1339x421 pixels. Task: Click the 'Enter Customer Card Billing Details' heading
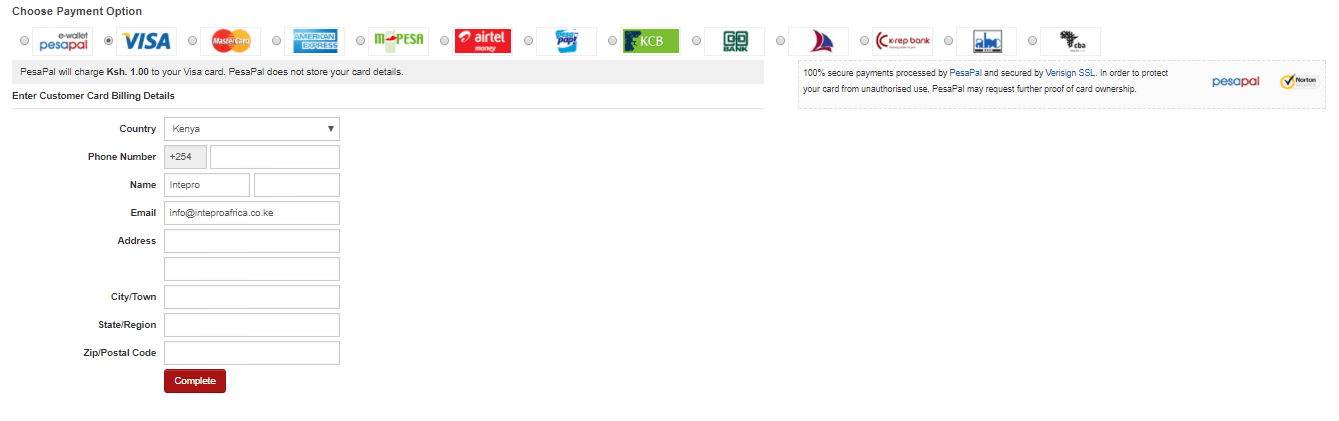pos(93,96)
